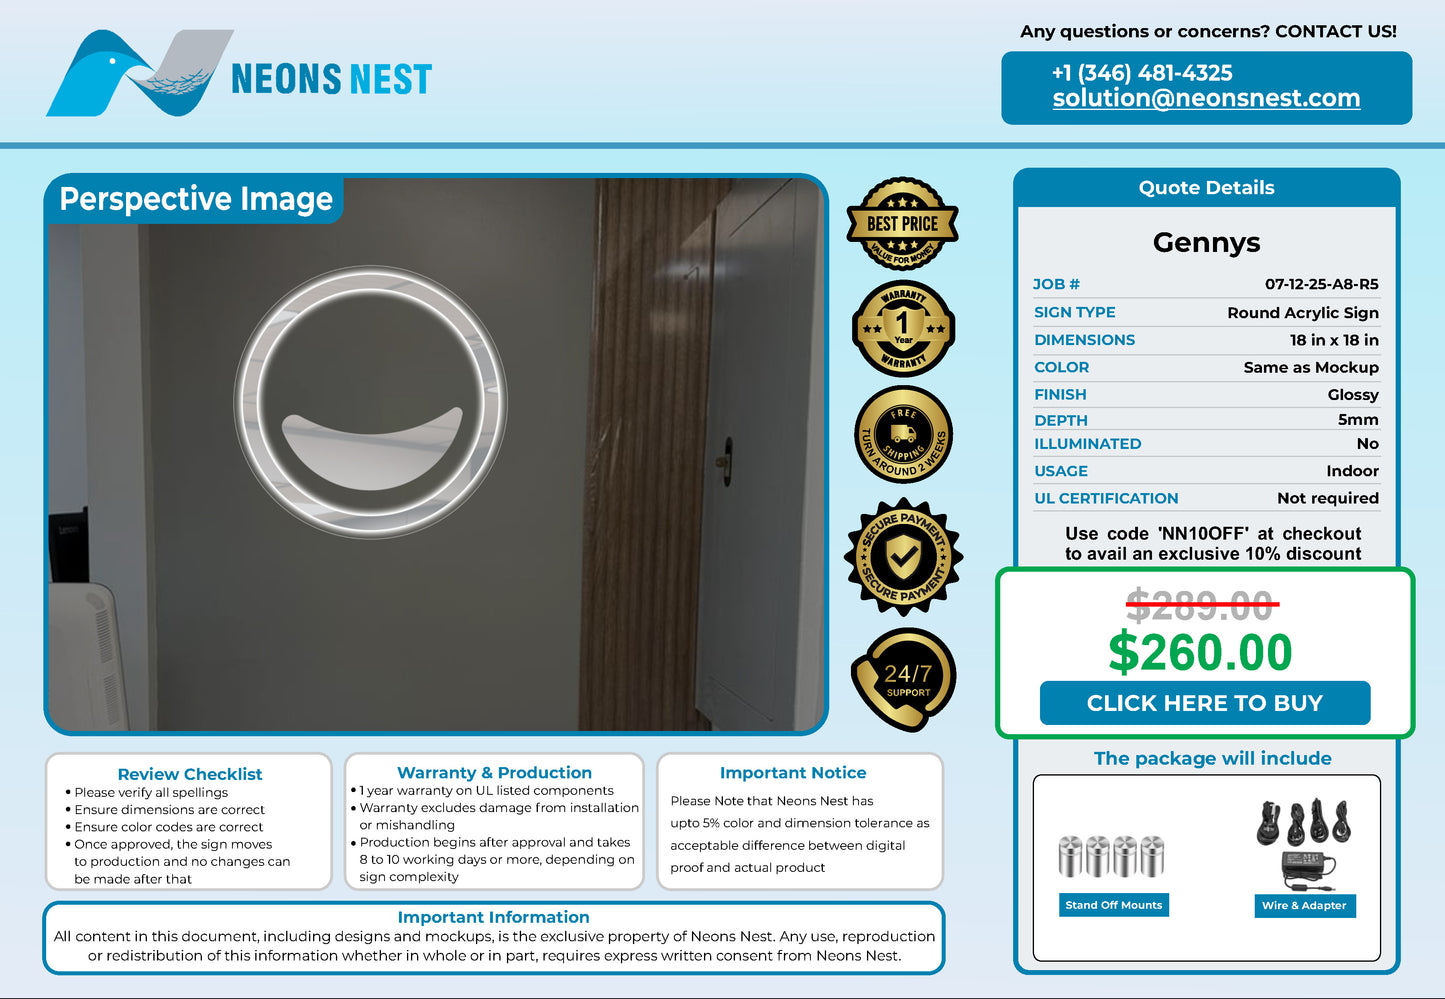Viewport: 1445px width, 999px height.
Task: Click the Perspective Image heading
Action: click(x=196, y=199)
